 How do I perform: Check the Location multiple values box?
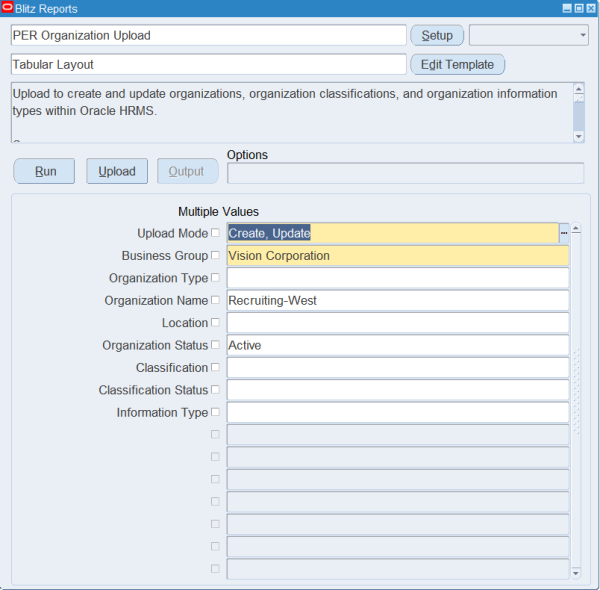(x=215, y=322)
